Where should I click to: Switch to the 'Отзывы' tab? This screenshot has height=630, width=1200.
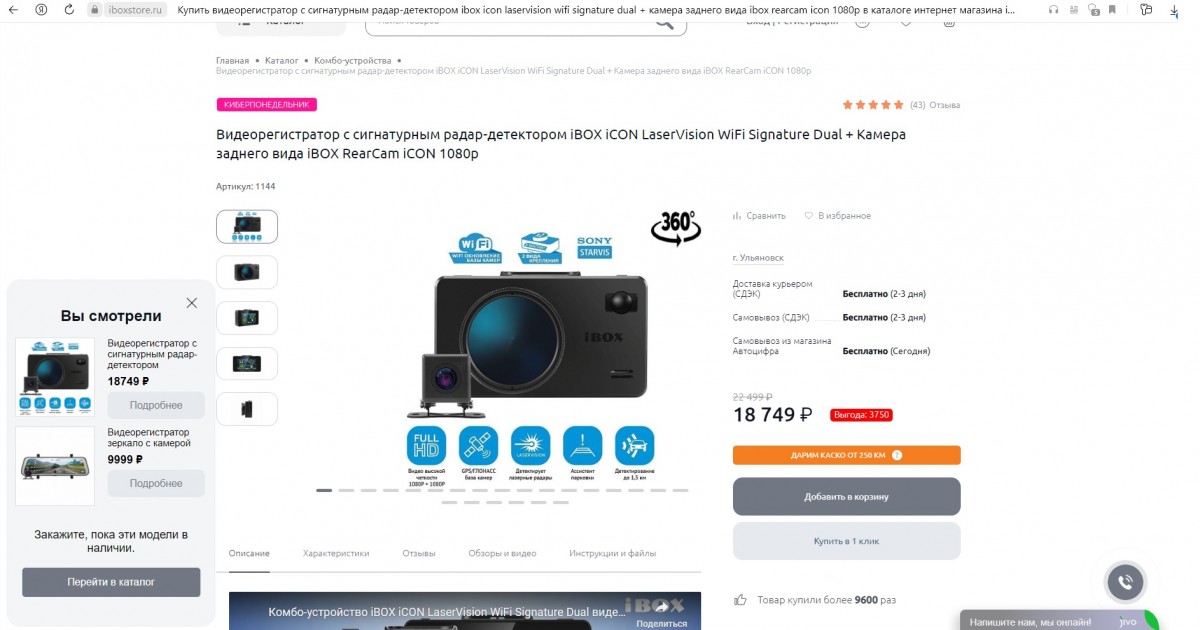418,553
